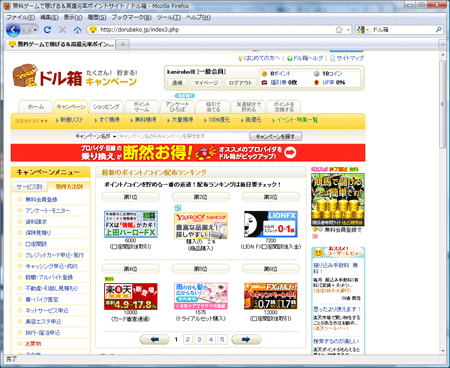Open the 履歴 menu
This screenshot has width=450, height=368.
(x=97, y=17)
